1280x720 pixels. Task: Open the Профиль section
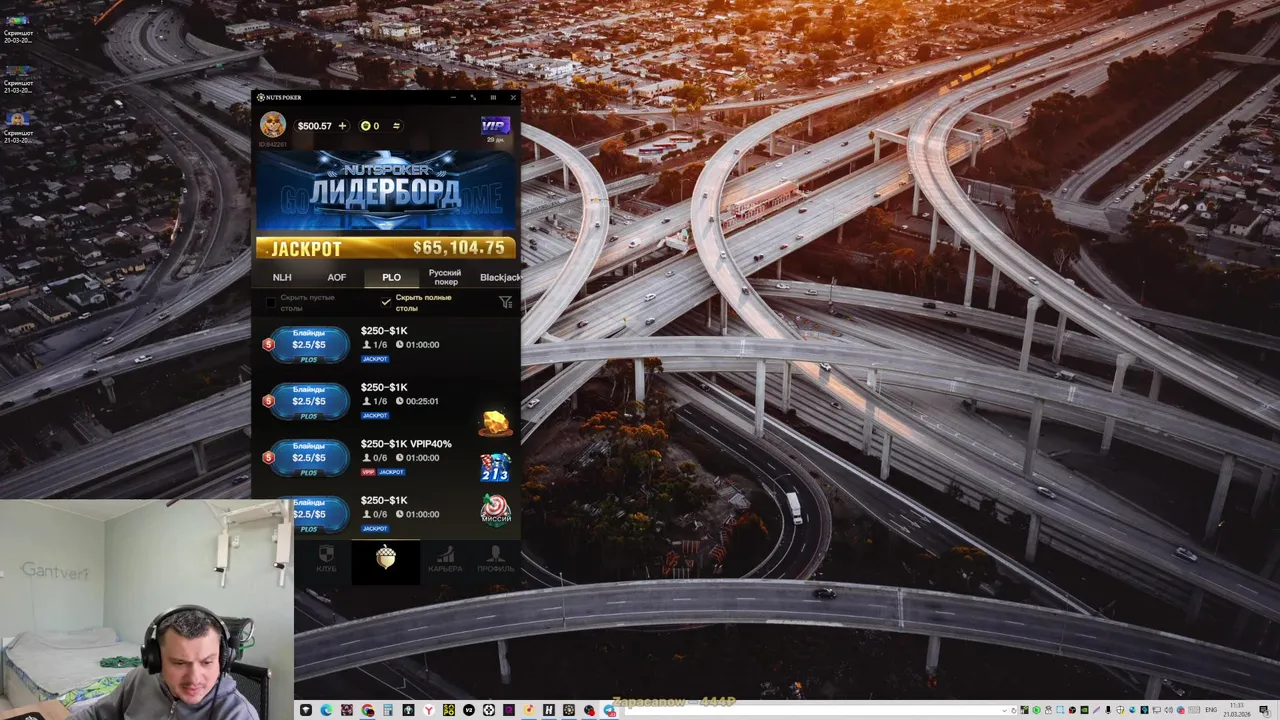(495, 558)
